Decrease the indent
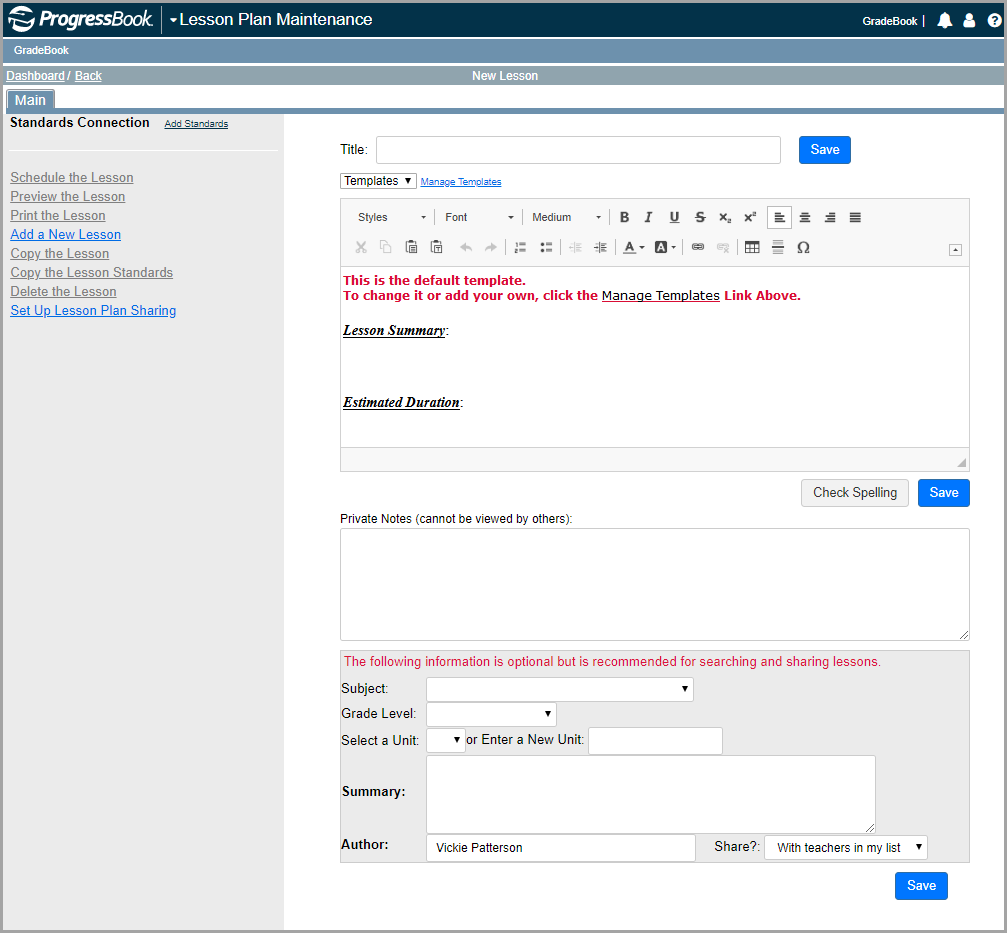The width and height of the screenshot is (1007, 933). pos(575,247)
